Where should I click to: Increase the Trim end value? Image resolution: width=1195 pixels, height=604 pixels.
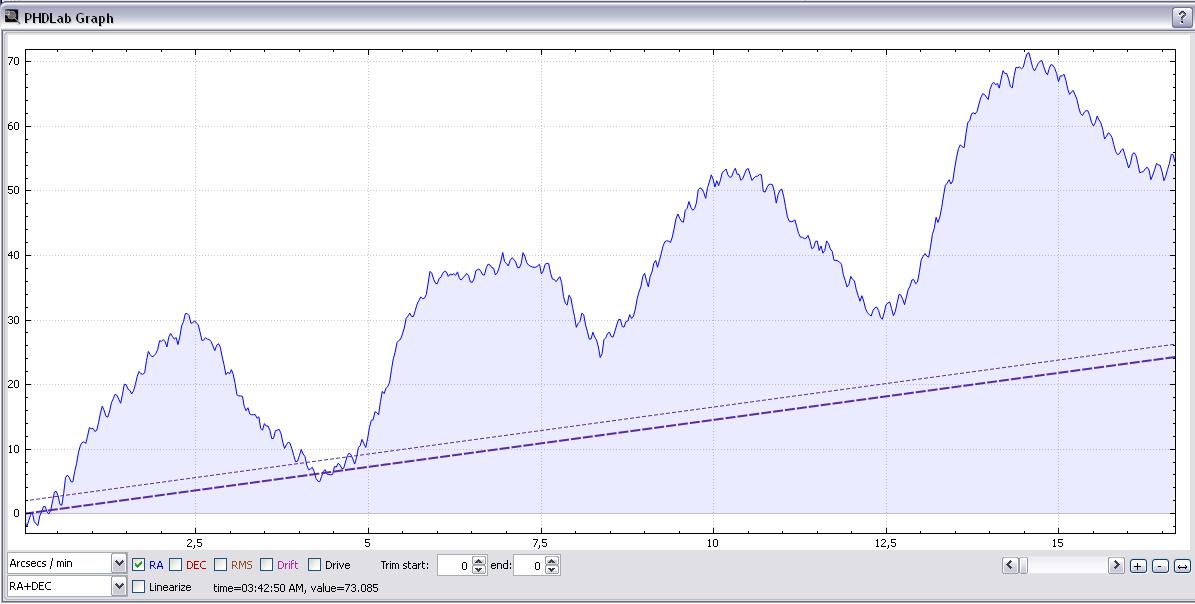(553, 561)
